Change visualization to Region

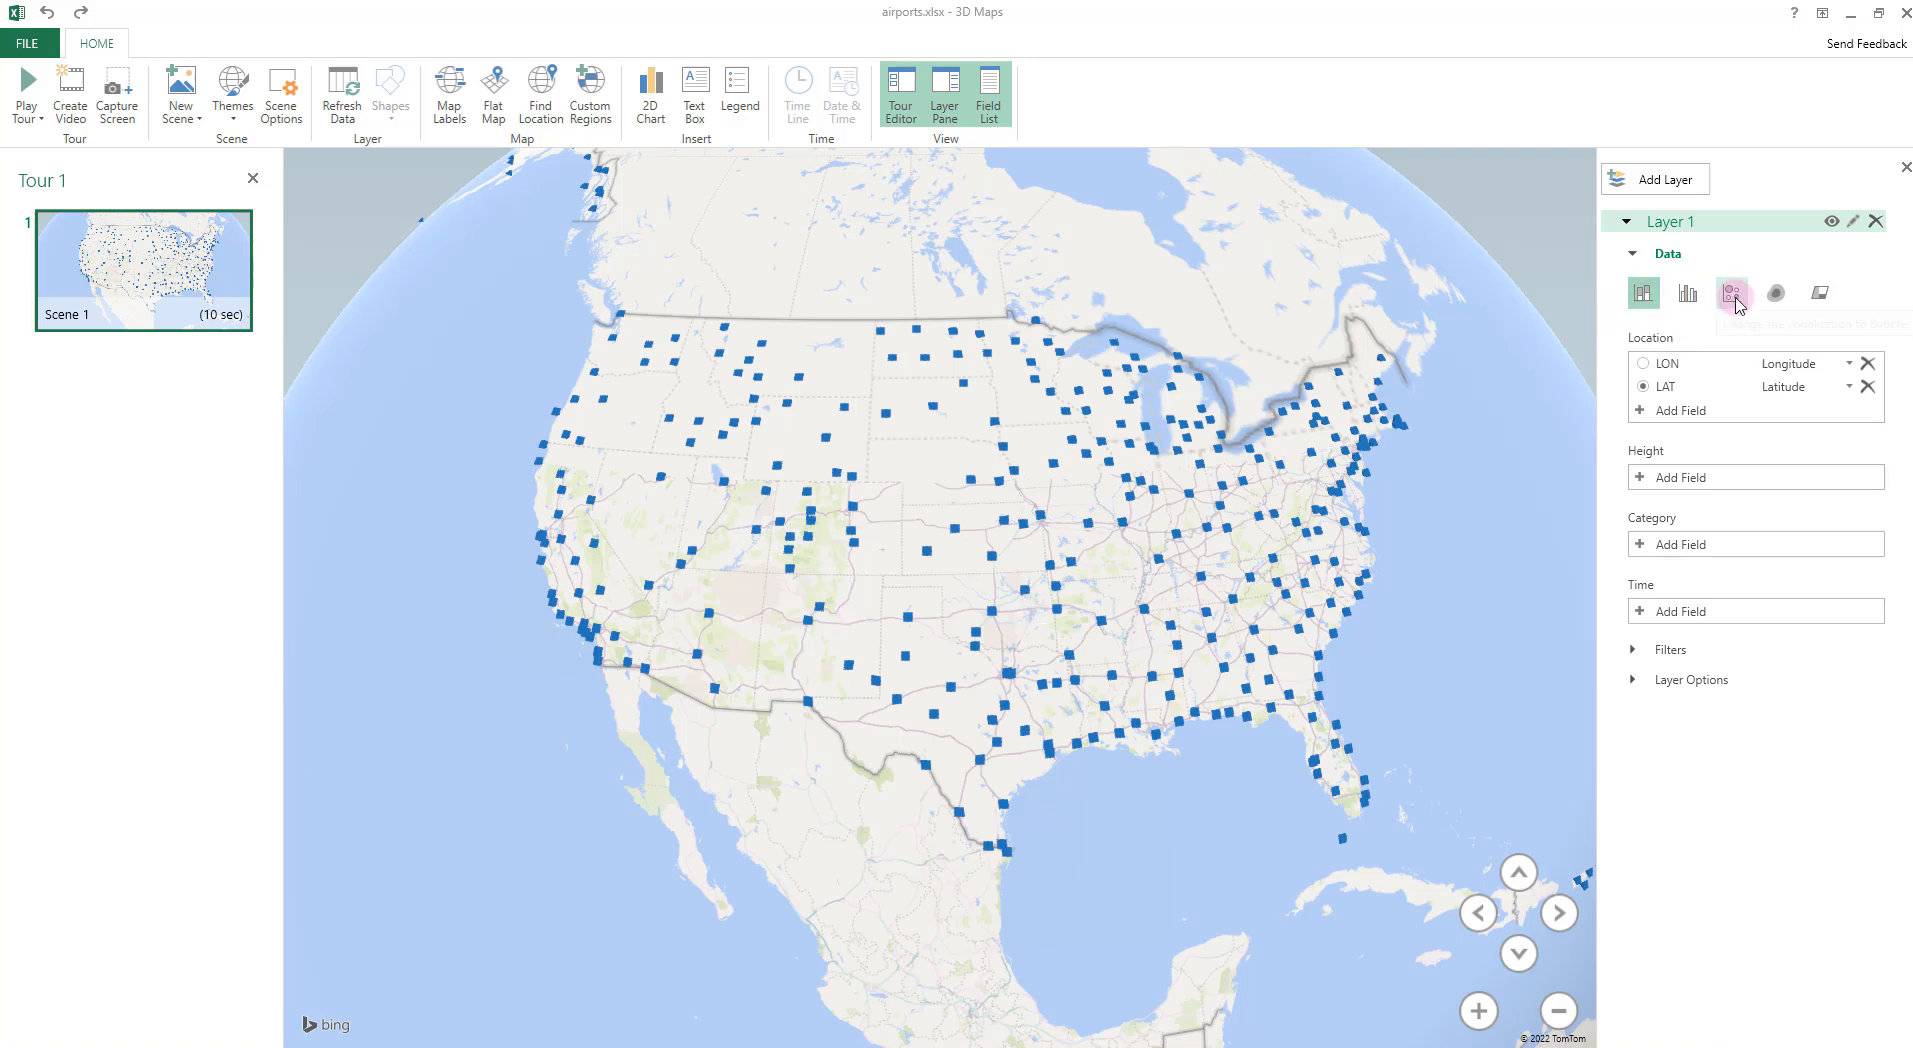point(1820,293)
